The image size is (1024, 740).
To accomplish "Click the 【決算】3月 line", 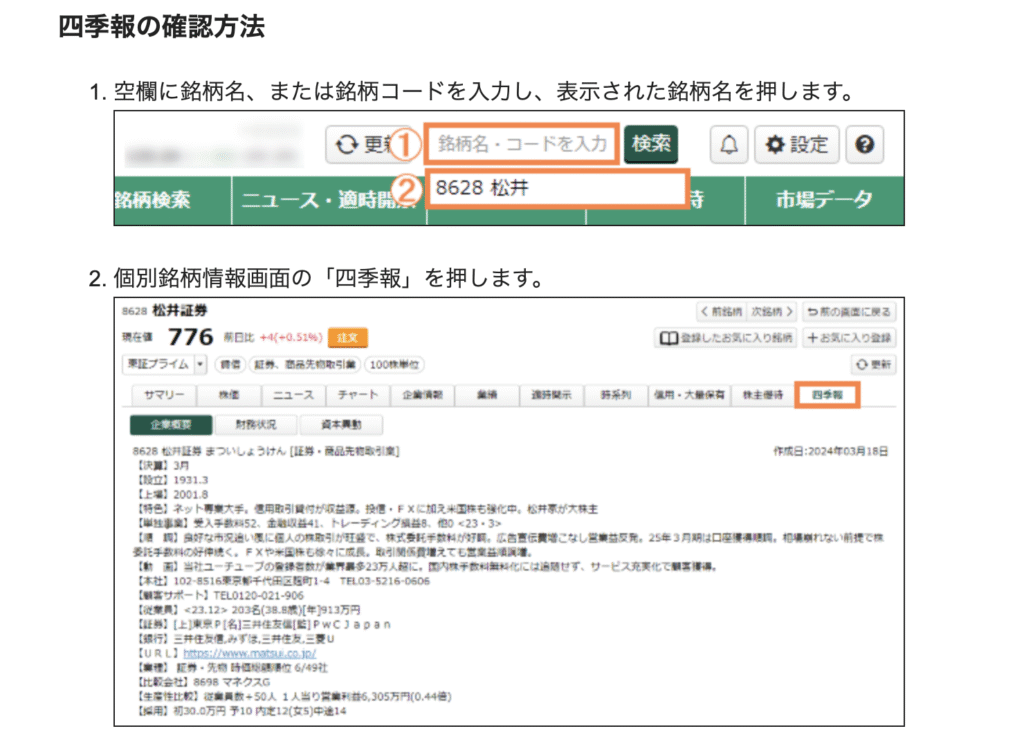I will [161, 466].
